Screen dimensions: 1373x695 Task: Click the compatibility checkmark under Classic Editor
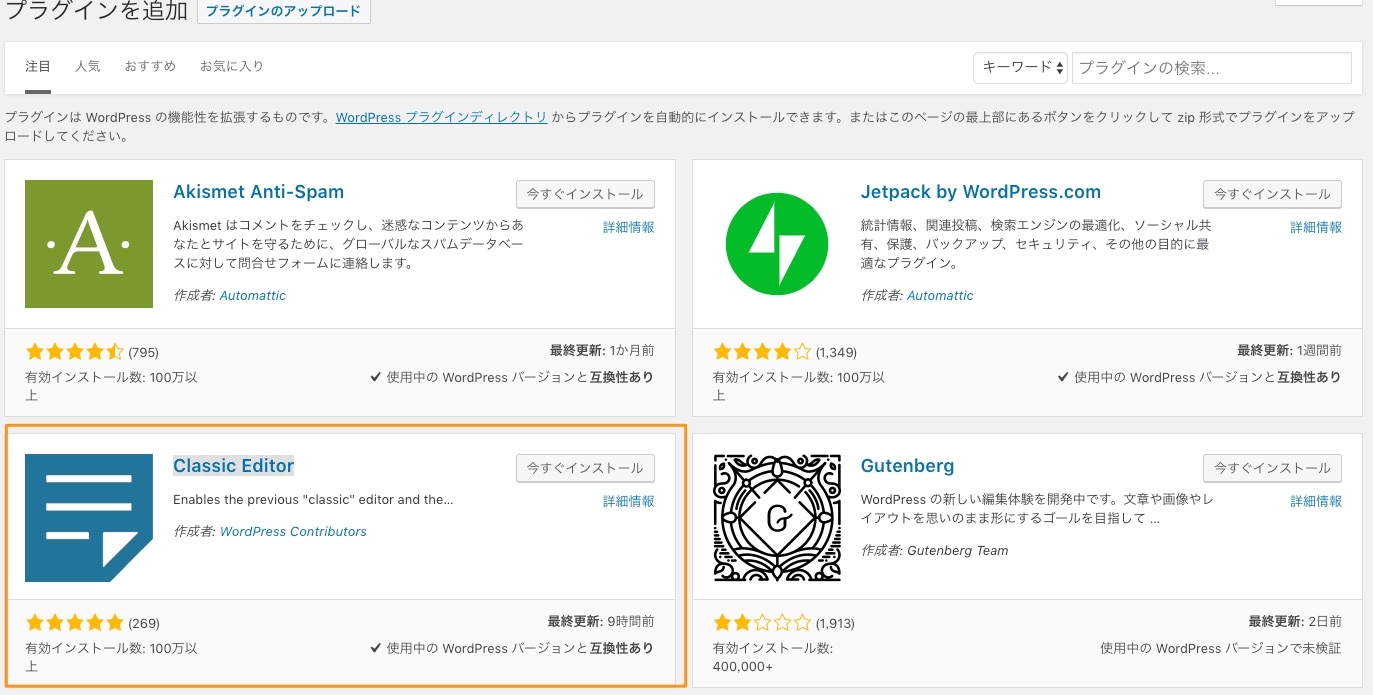[375, 649]
